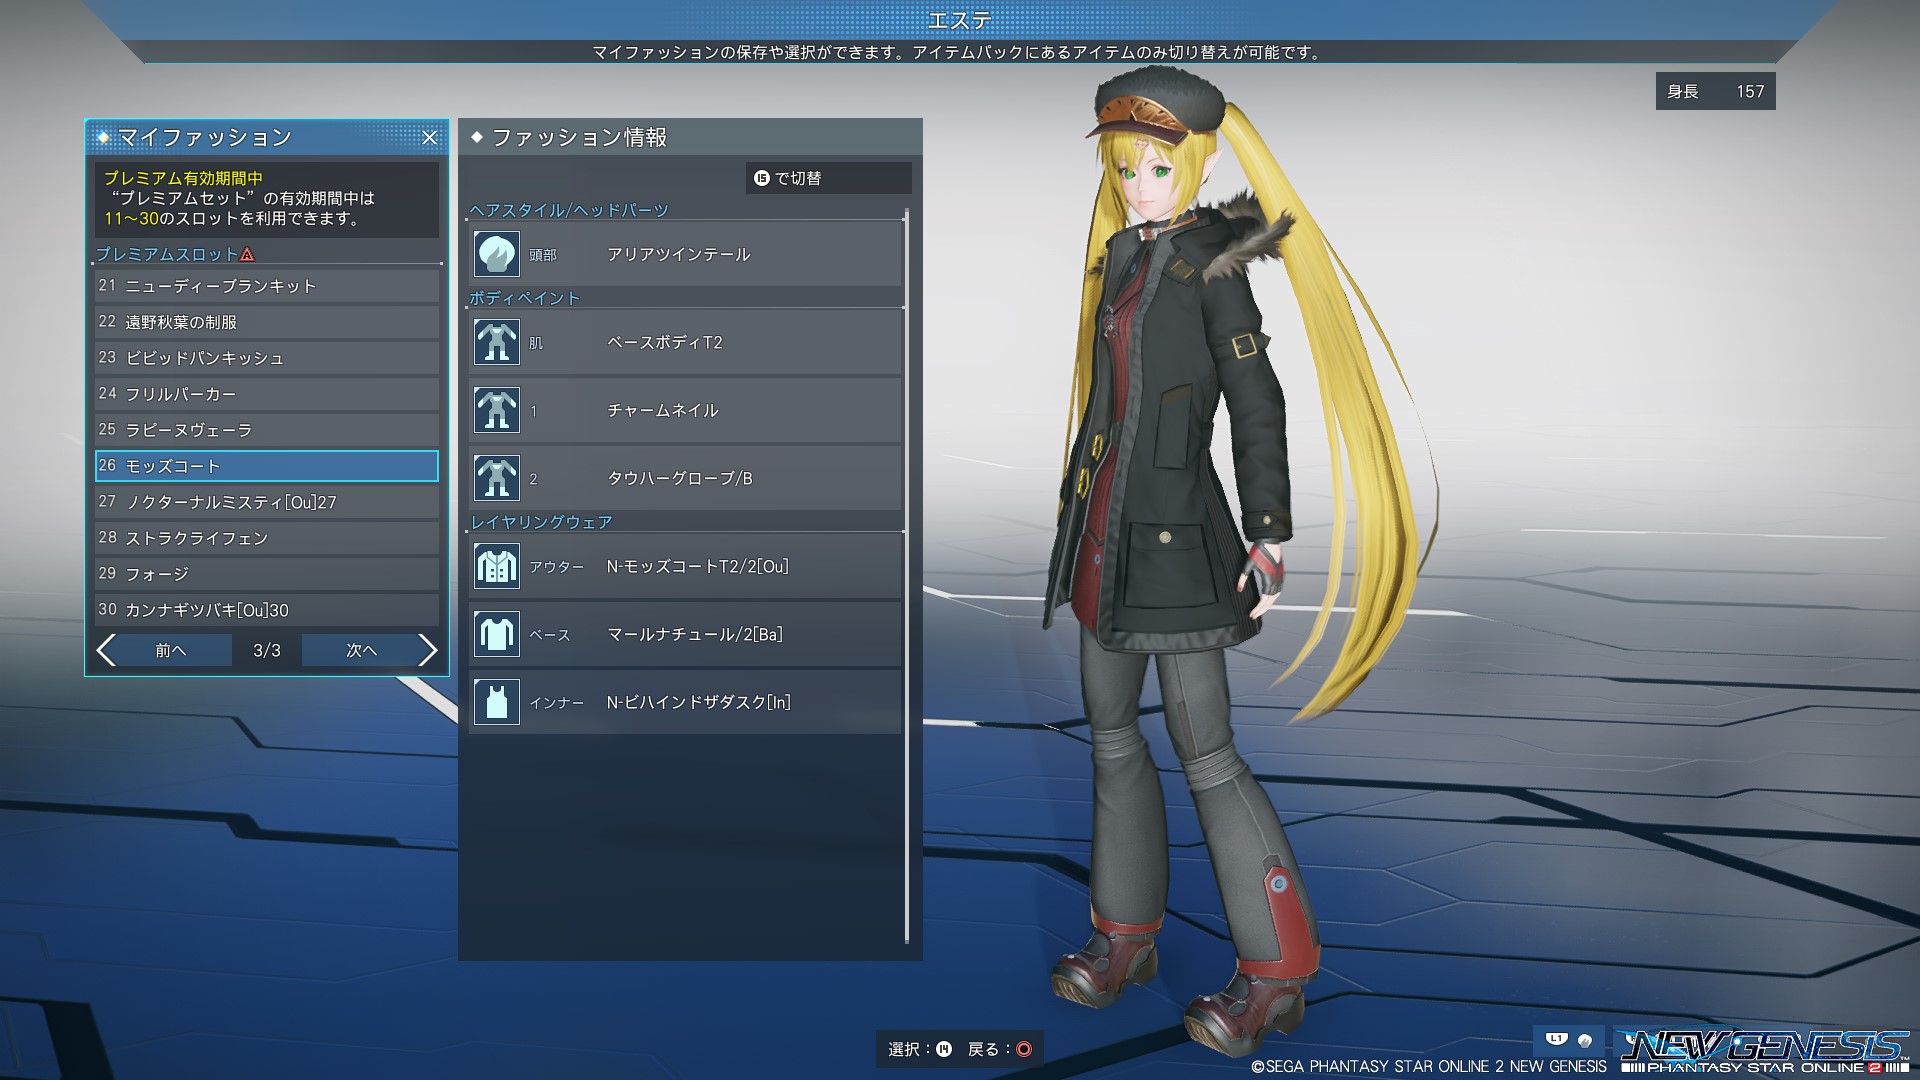The image size is (1920, 1080).
Task: Select slot 25 ラピーヌヴェーラ
Action: coord(267,430)
